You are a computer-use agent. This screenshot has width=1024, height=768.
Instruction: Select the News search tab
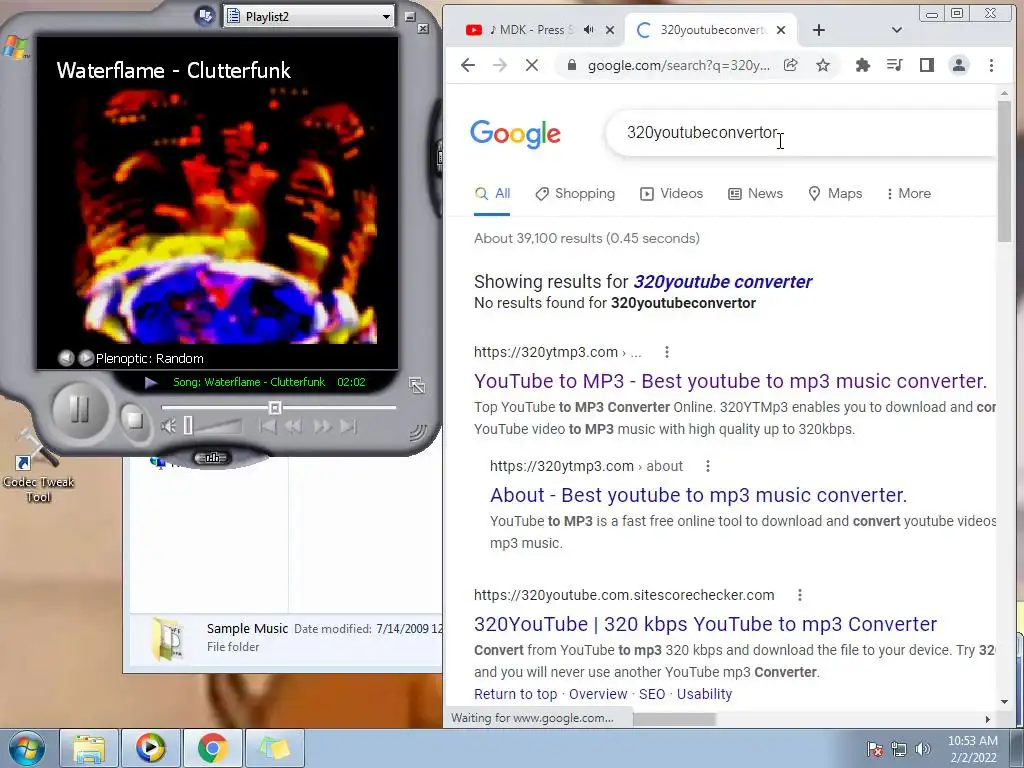point(756,194)
